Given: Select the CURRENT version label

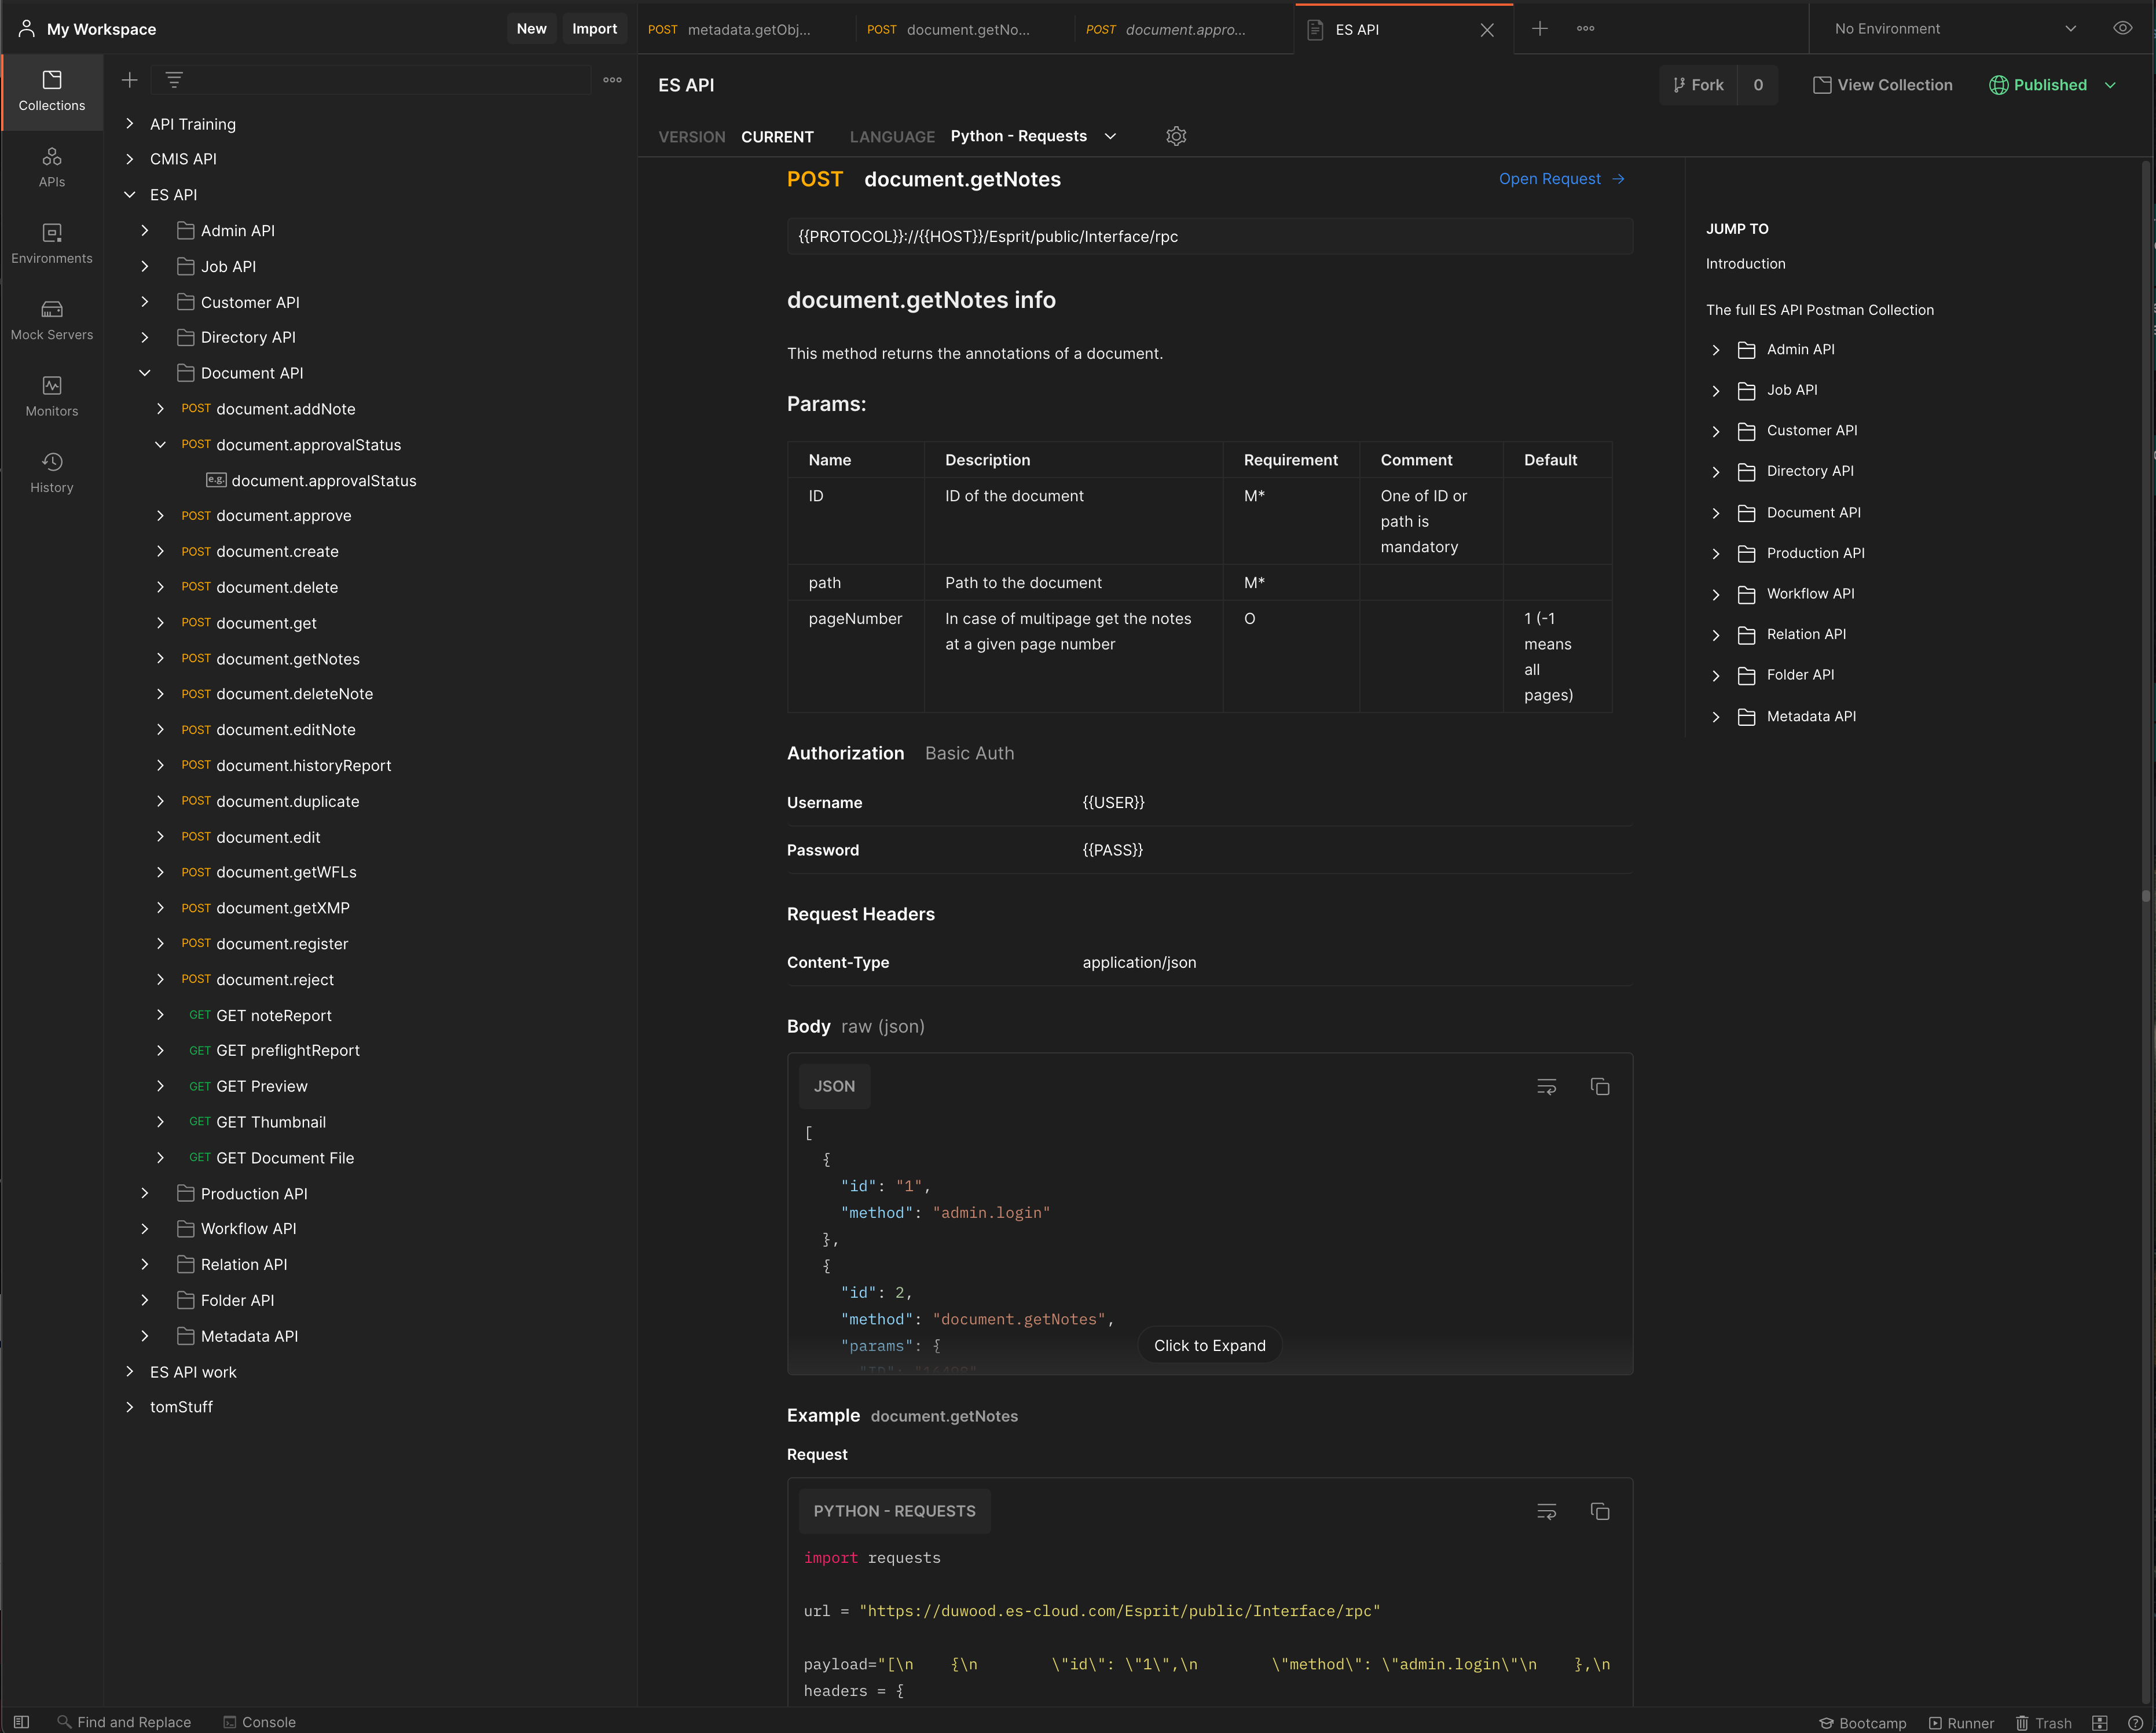Looking at the screenshot, I should (777, 137).
